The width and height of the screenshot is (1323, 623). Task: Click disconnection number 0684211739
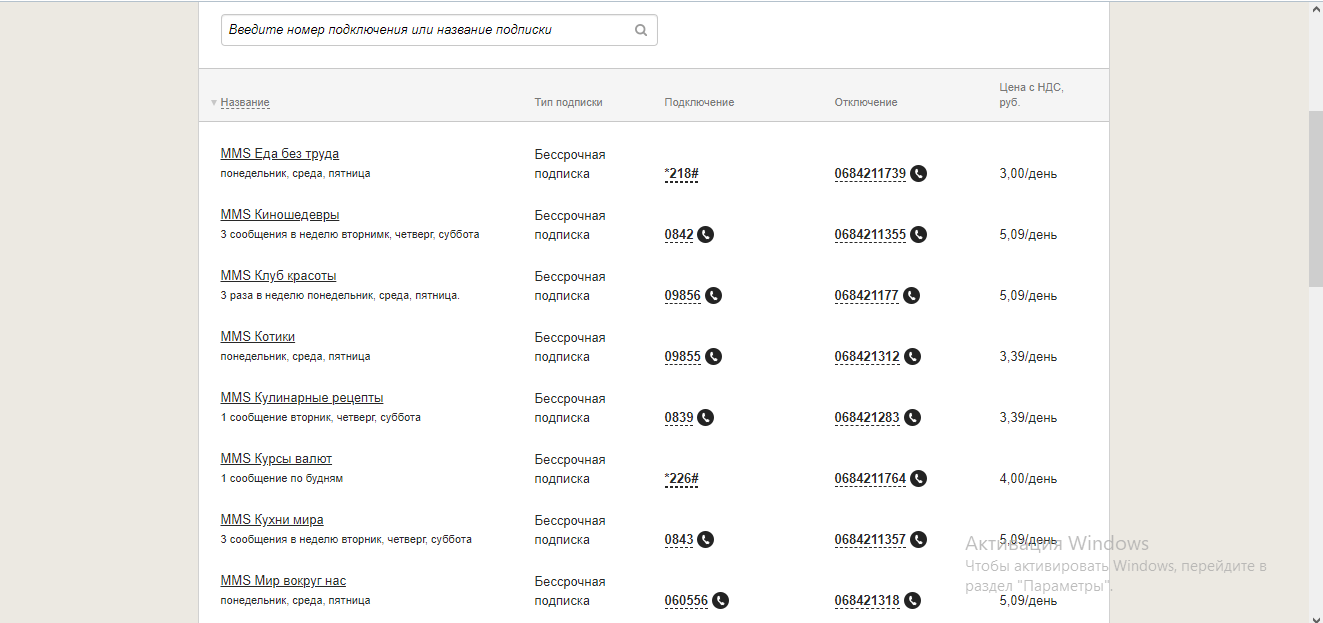870,174
